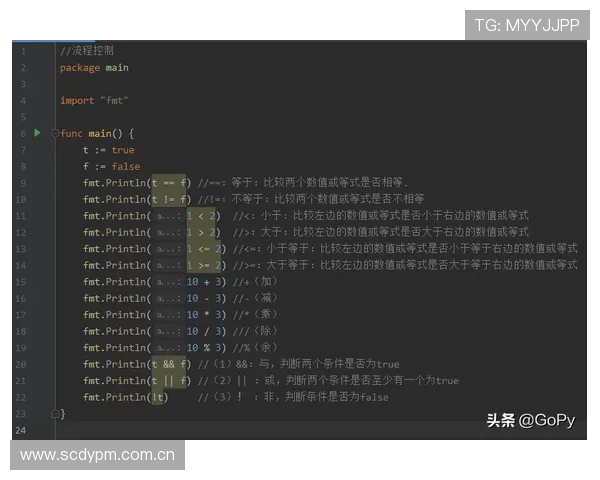The height and width of the screenshot is (480, 600).
Task: Click the true value on line 7
Action: [123, 150]
